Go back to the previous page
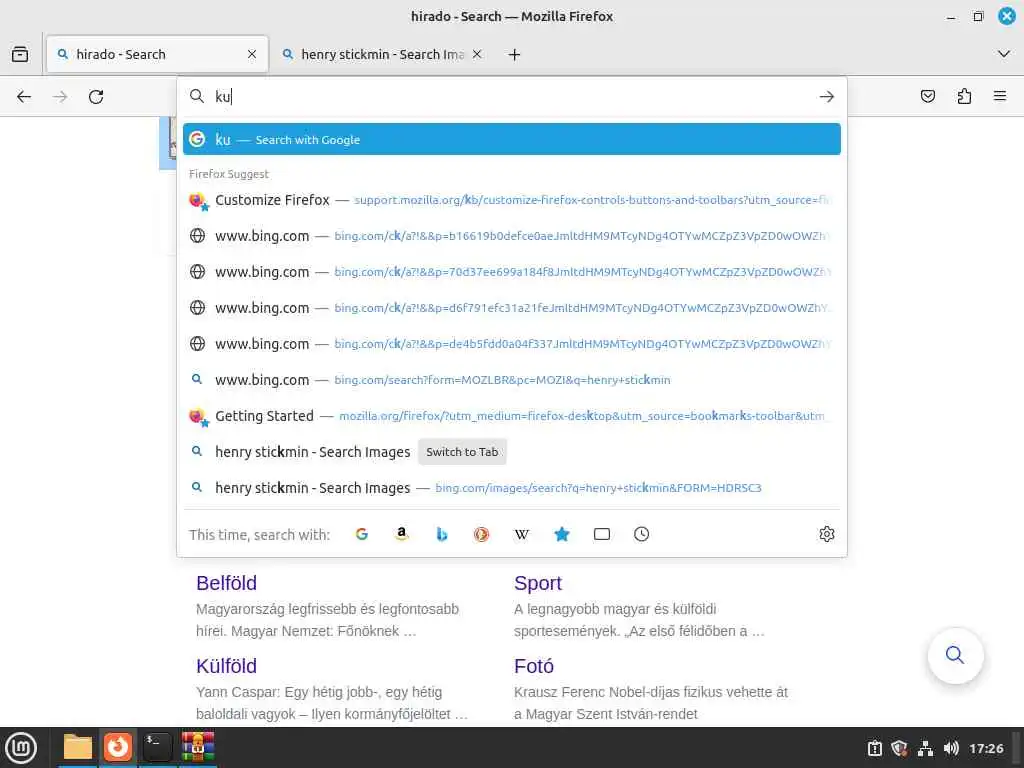 [24, 97]
